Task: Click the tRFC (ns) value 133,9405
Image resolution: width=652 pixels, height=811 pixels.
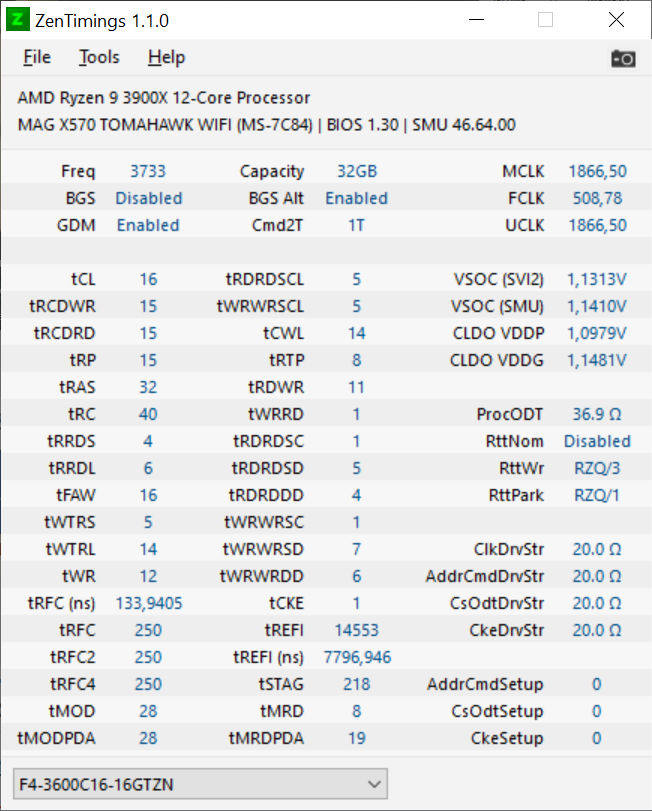Action: click(149, 603)
